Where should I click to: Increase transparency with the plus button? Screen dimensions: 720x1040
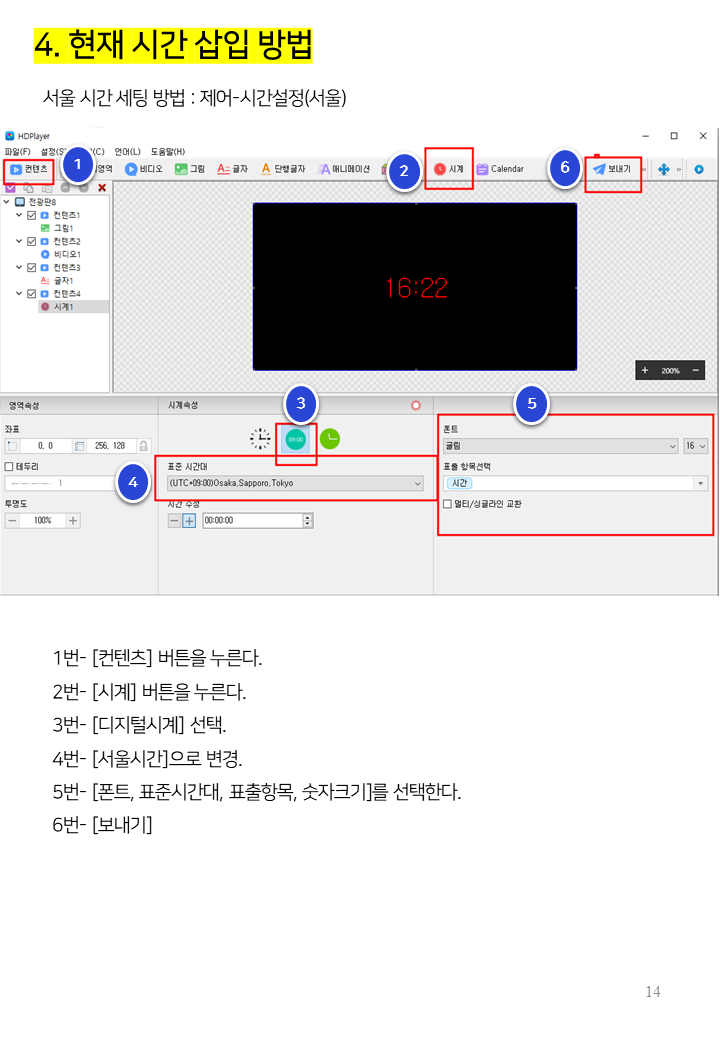(x=73, y=521)
